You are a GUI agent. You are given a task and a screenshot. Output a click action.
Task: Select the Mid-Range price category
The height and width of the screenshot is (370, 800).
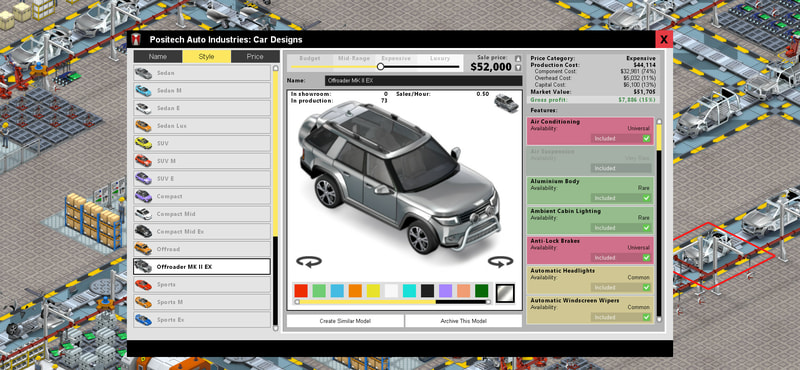(x=354, y=59)
